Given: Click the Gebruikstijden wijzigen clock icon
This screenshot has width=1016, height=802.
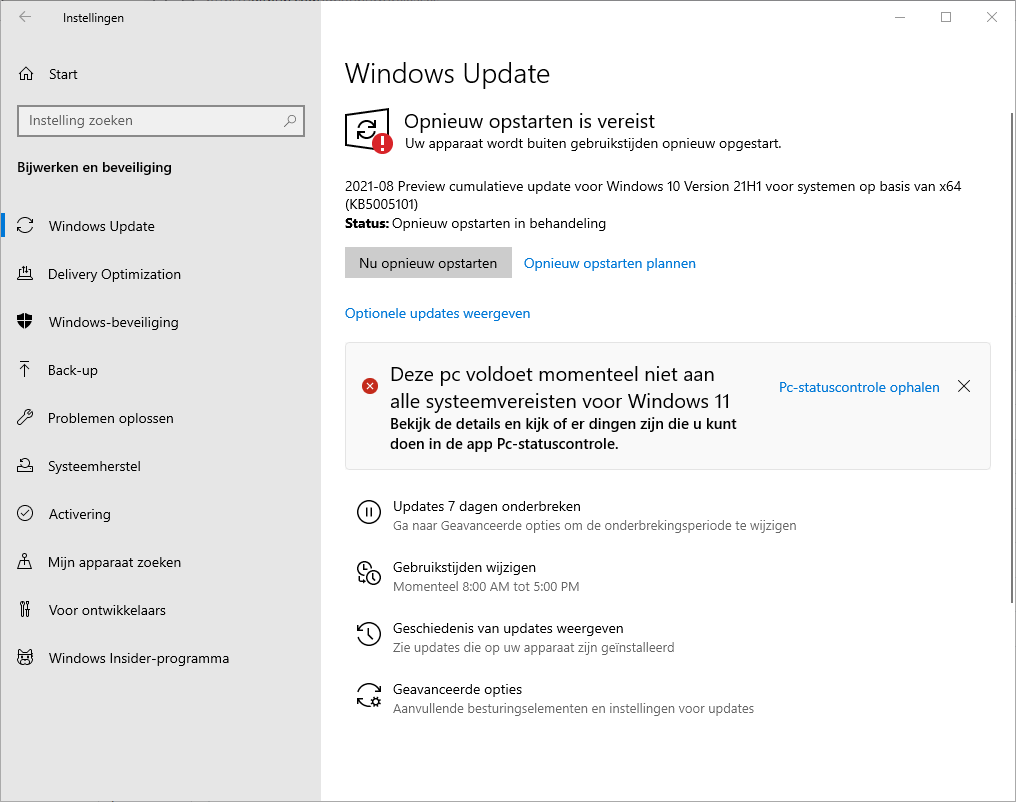Looking at the screenshot, I should [x=368, y=574].
